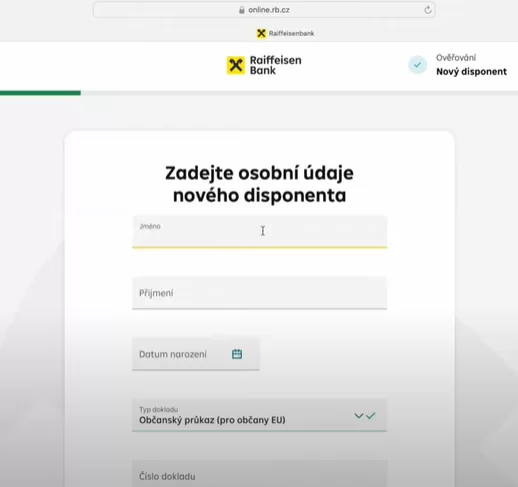Select the Číslo dokladu input field
This screenshot has height=487, width=518.
(259, 474)
